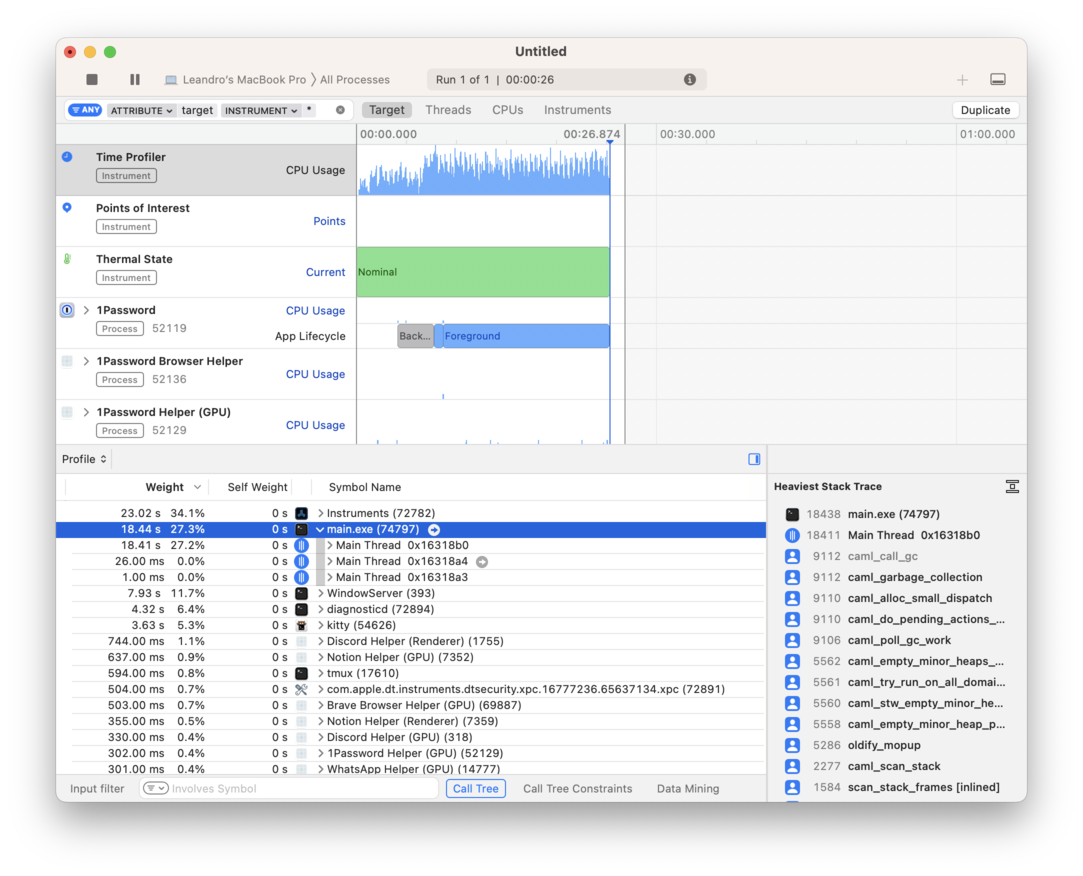Expand the 1Password Browser Helper track
This screenshot has height=876, width=1083.
tap(86, 361)
